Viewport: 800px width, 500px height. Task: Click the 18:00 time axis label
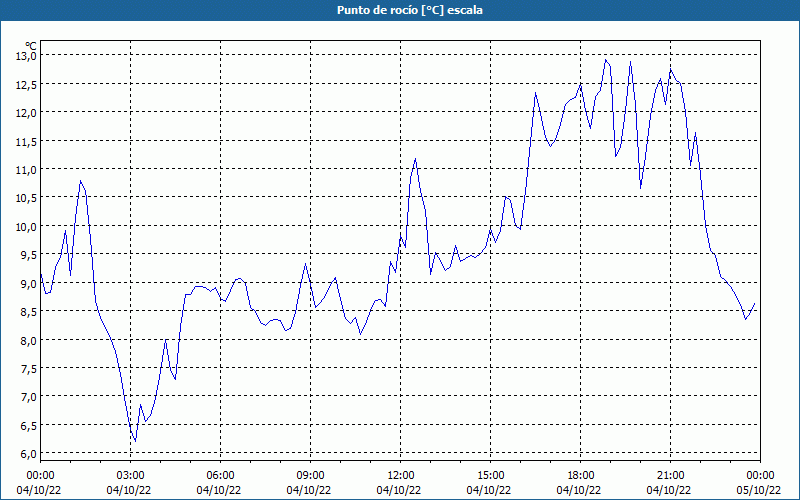pos(581,476)
